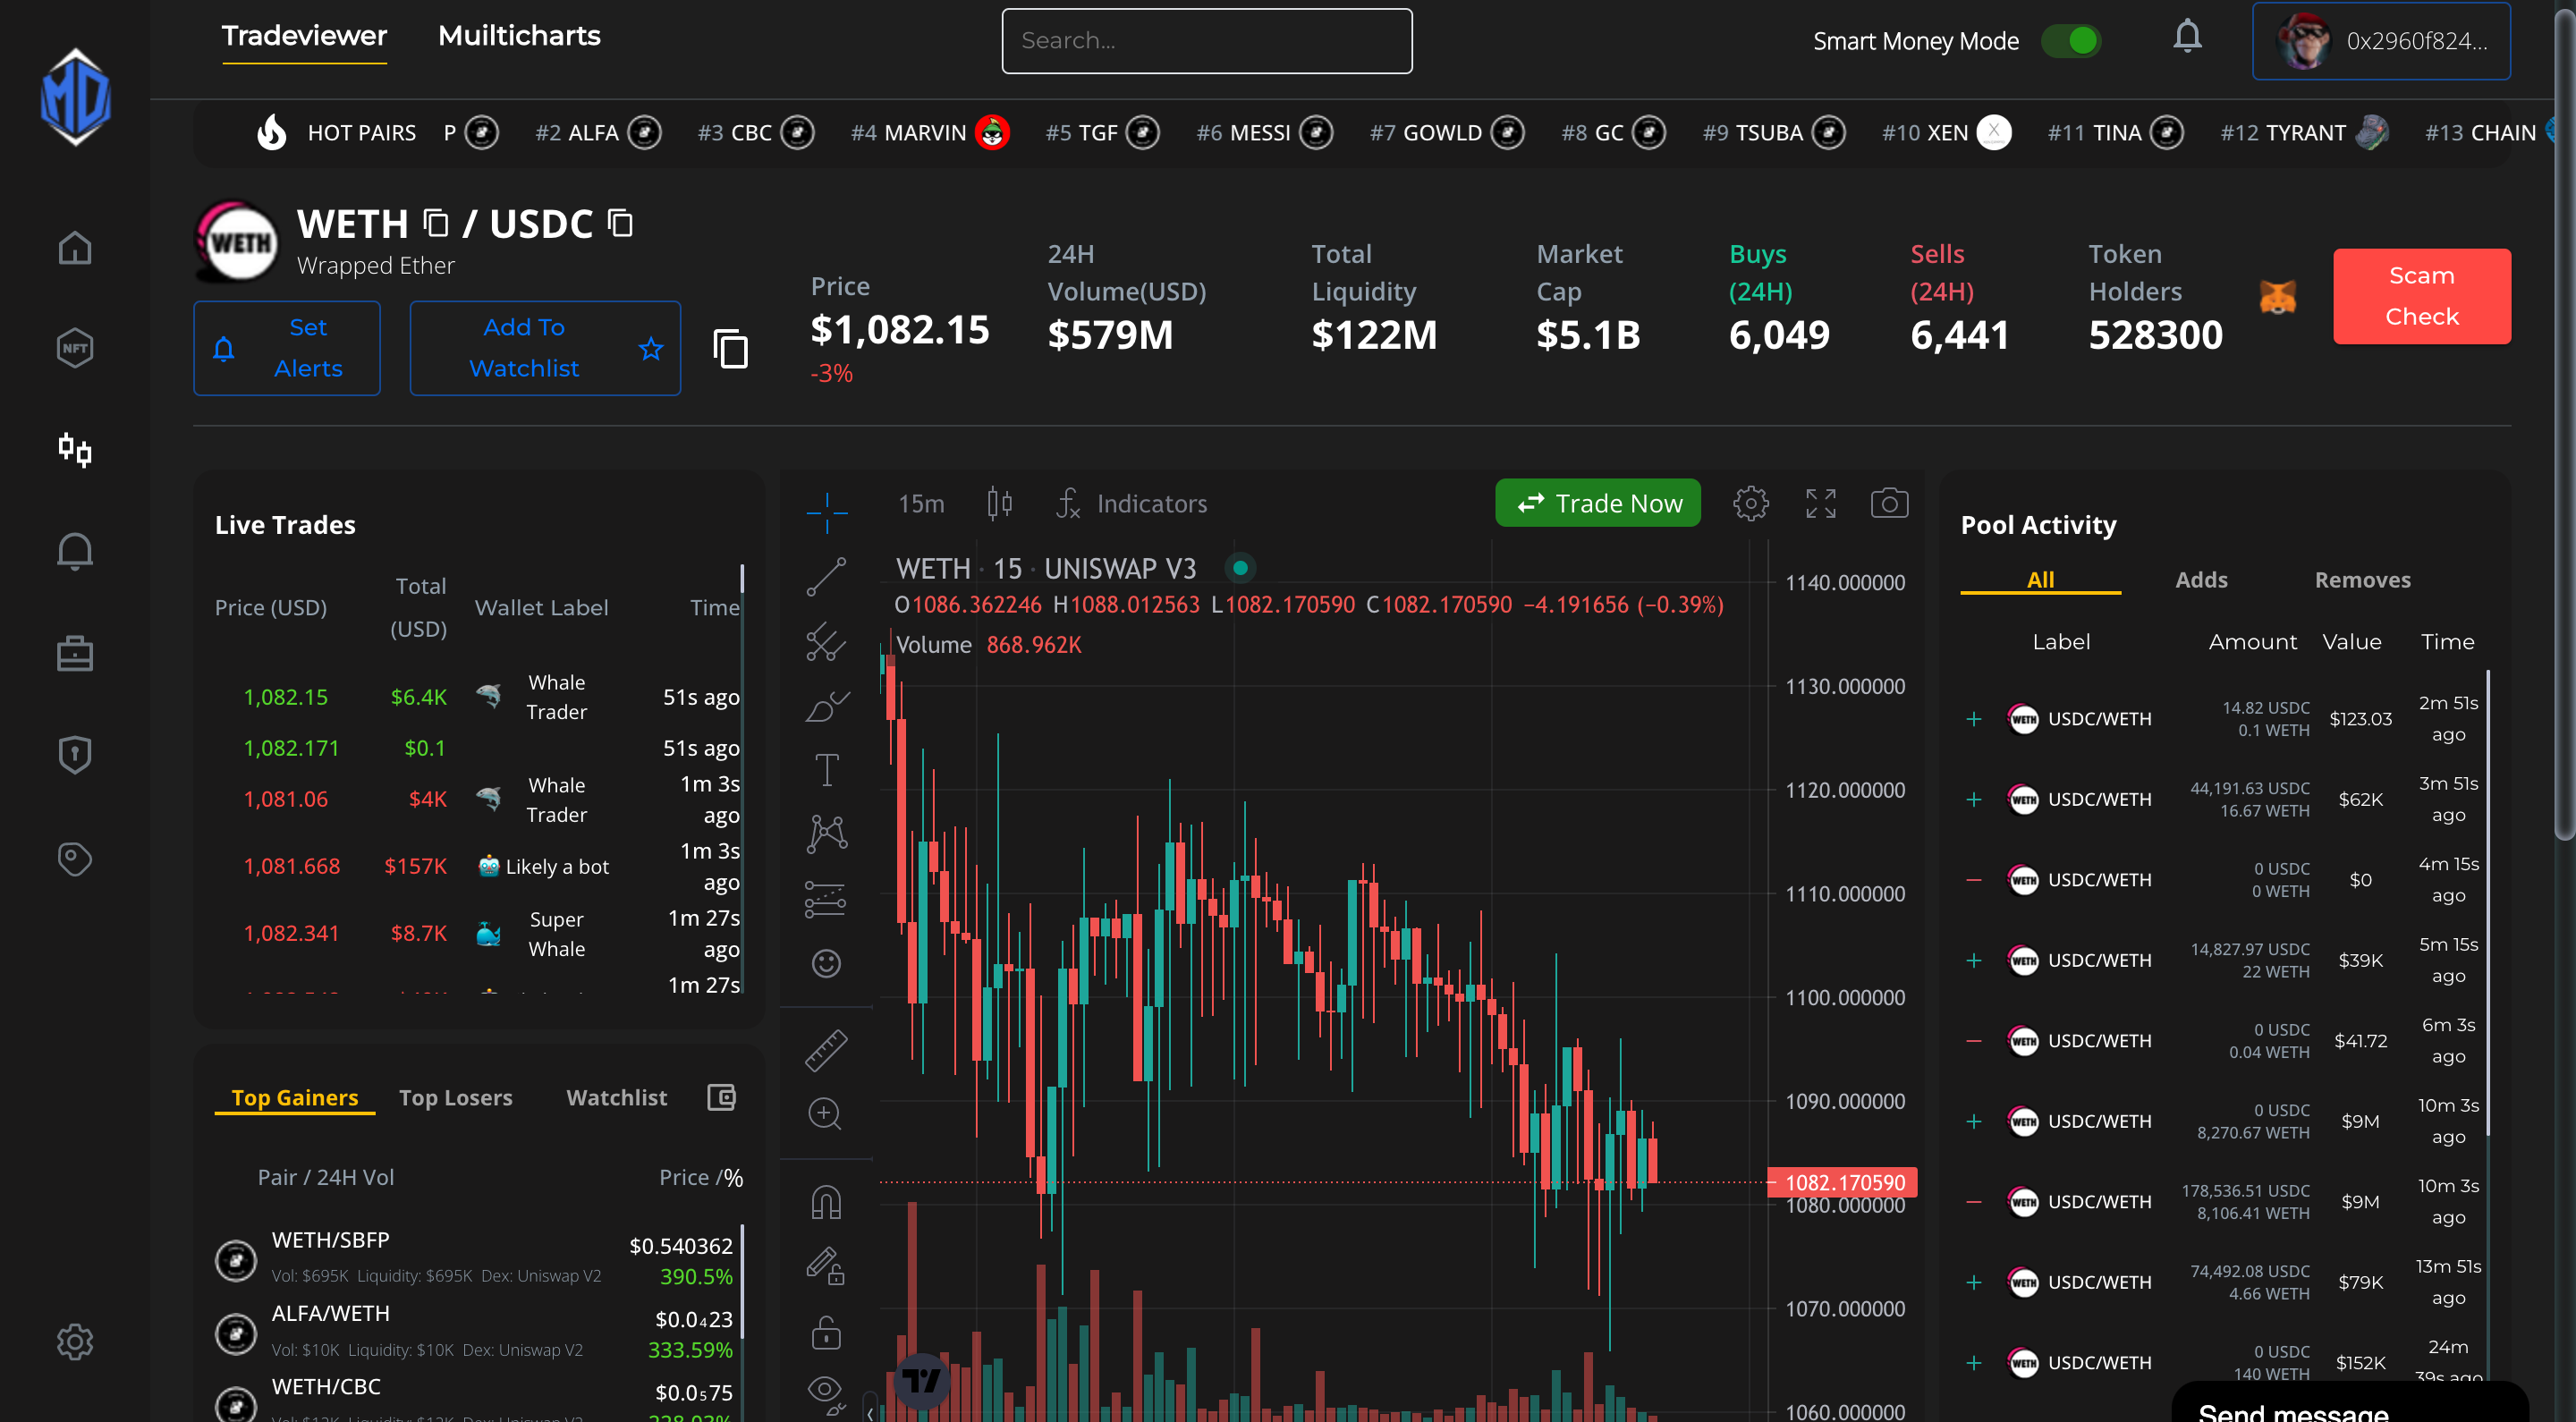Select the chart Text tool
The height and width of the screenshot is (1422, 2576).
coord(827,770)
